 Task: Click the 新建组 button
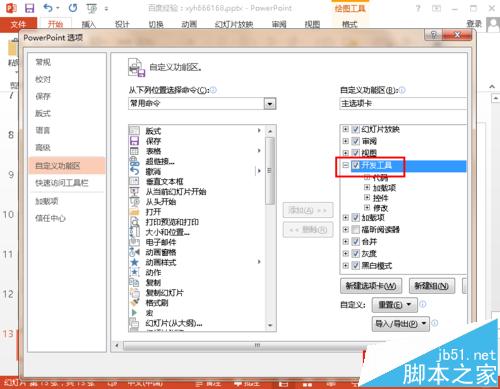point(432,286)
